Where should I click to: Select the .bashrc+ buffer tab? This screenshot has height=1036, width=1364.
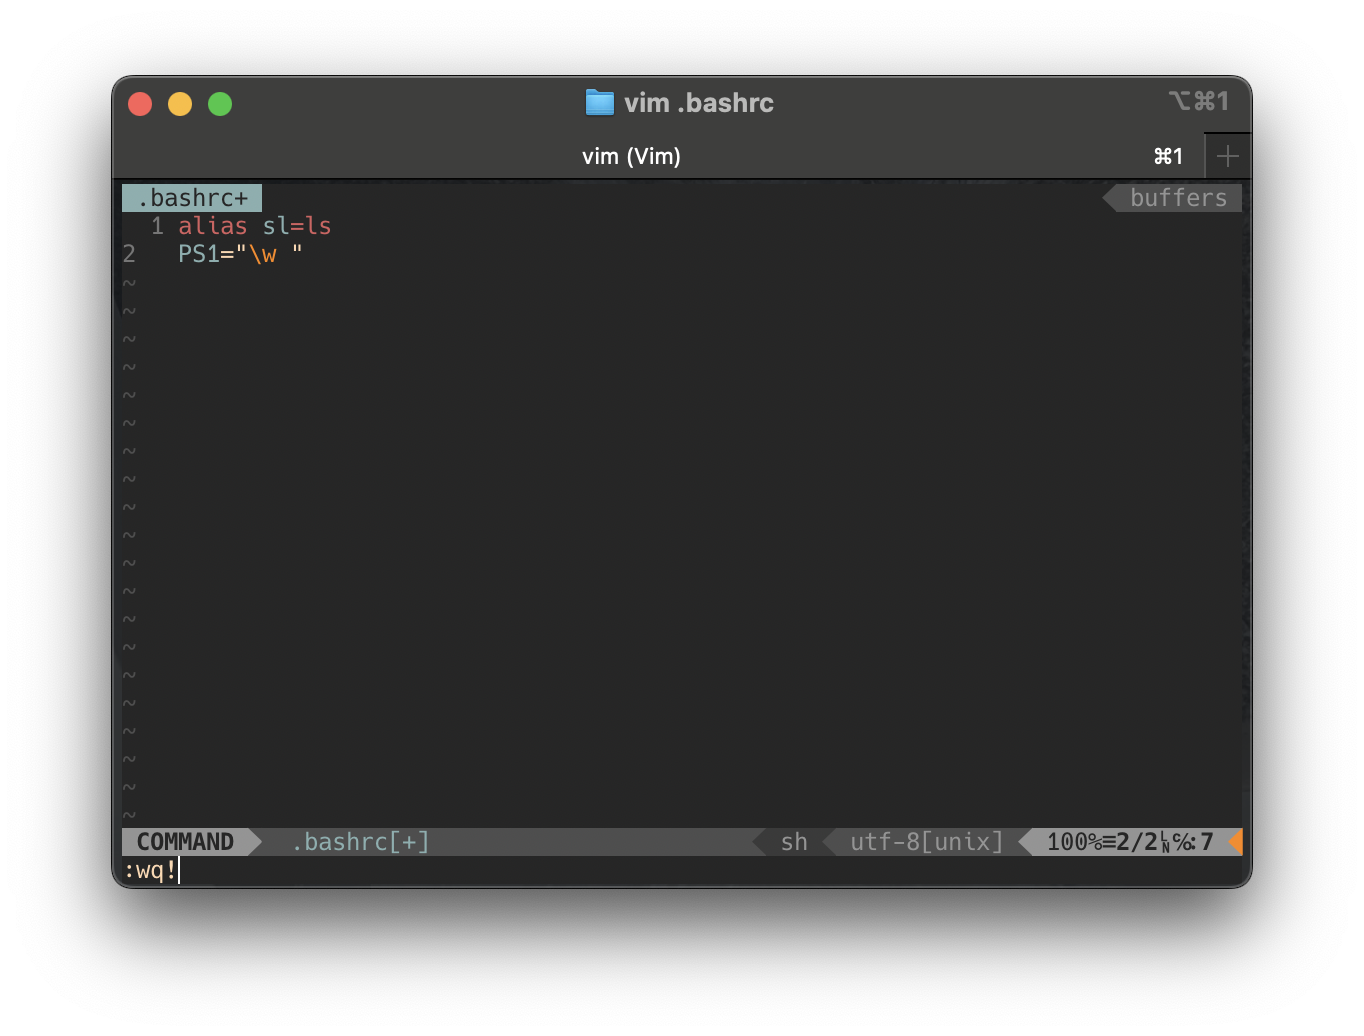(x=191, y=197)
